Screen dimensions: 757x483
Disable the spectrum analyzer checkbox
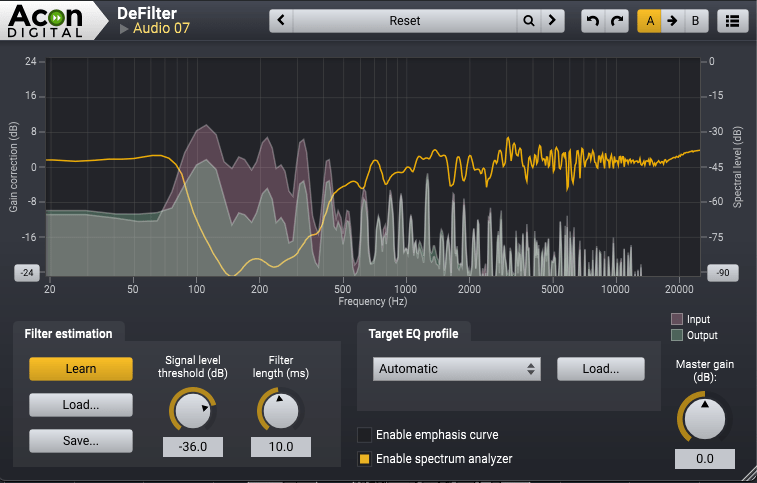(x=365, y=459)
